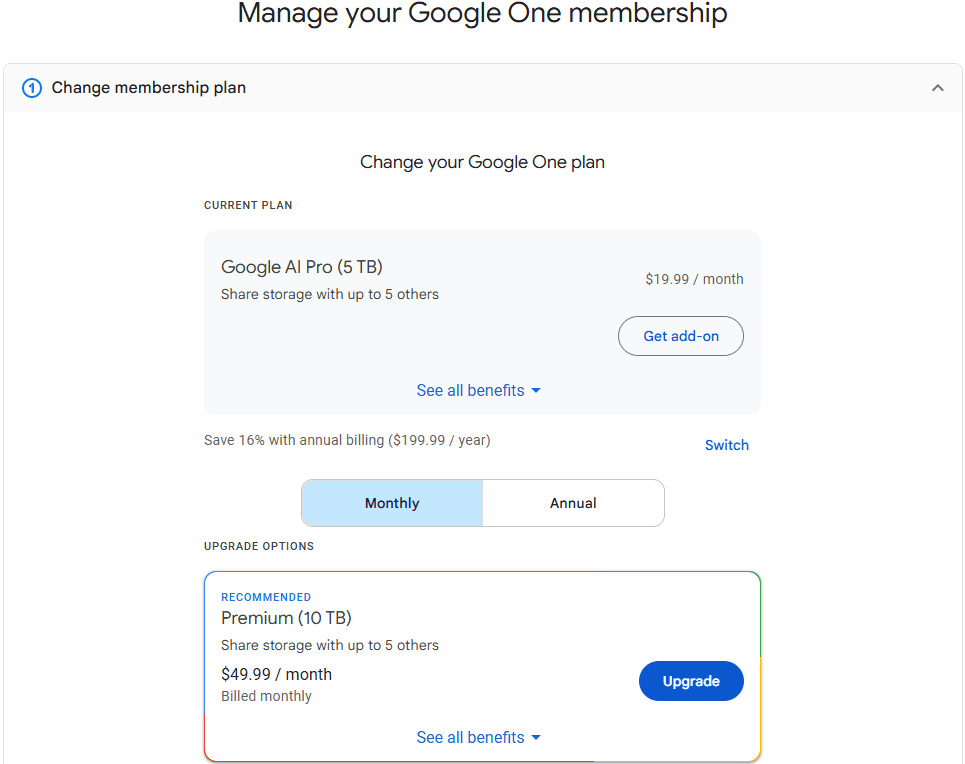The width and height of the screenshot is (965, 764).
Task: Click the Get add-on button
Action: pos(680,336)
